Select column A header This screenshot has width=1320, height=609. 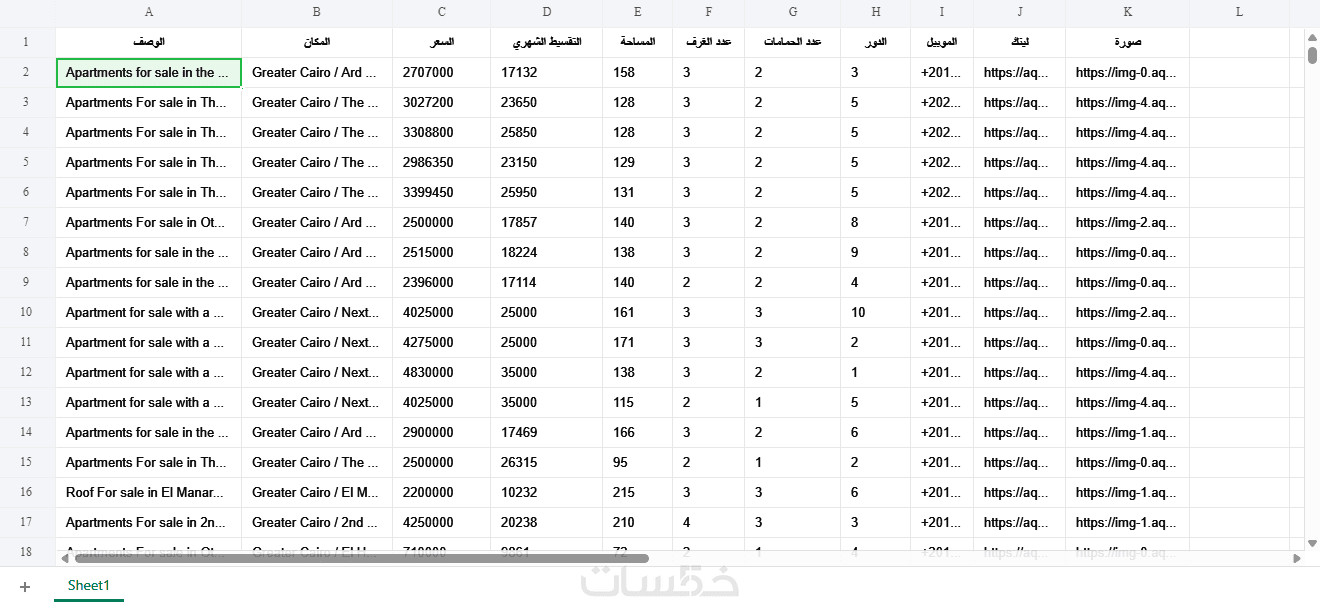149,12
